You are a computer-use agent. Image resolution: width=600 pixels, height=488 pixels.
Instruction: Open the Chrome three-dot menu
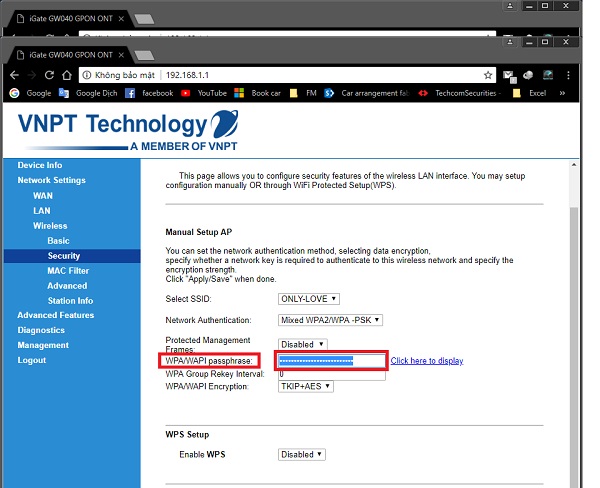(568, 75)
